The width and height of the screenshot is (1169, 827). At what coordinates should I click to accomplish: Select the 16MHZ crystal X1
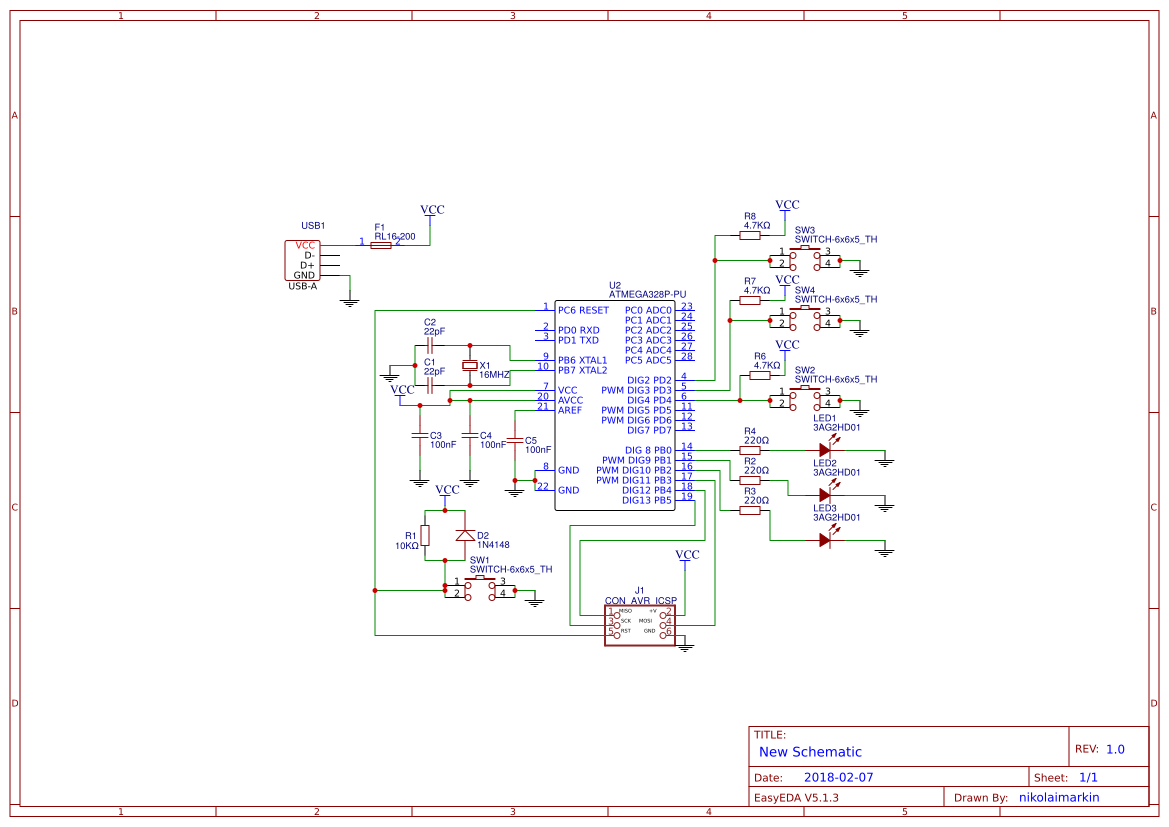(x=470, y=367)
